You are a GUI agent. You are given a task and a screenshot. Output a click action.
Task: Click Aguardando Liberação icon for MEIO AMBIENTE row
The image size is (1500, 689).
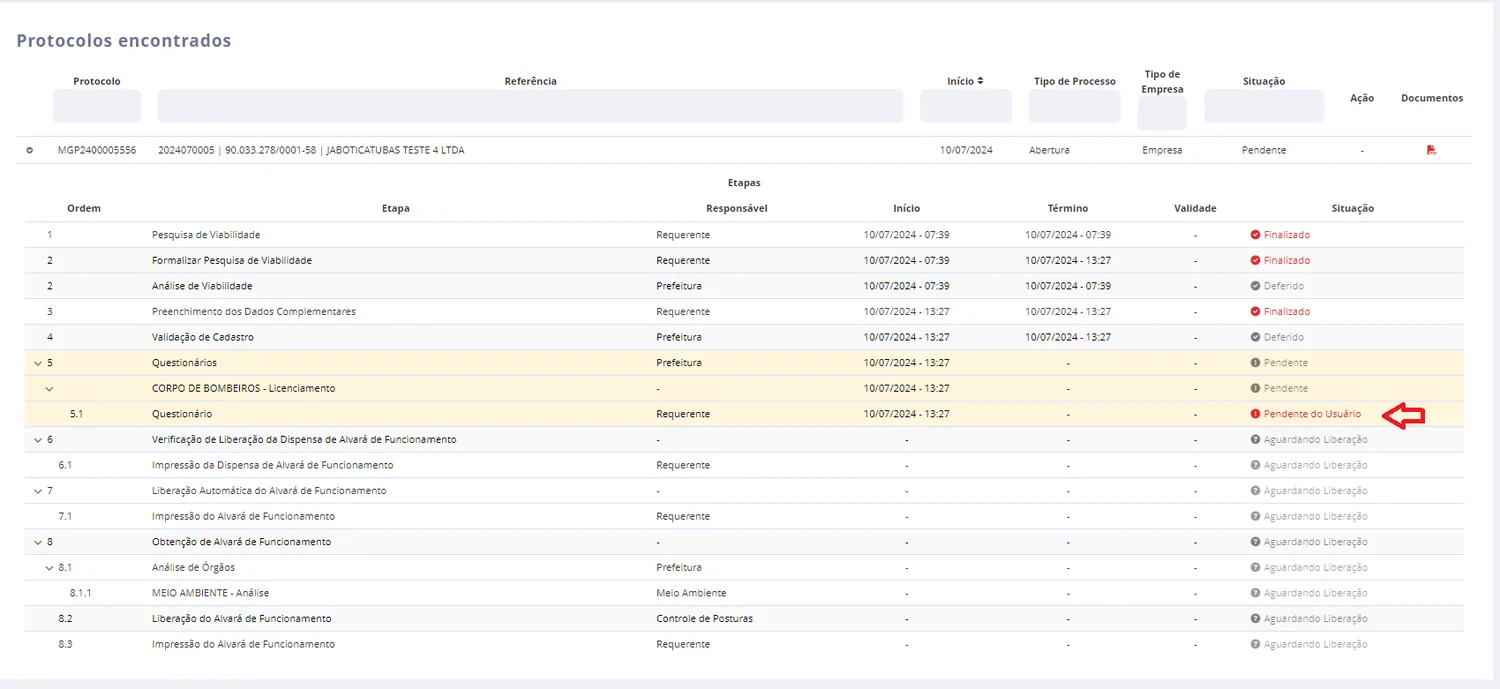(x=1255, y=593)
